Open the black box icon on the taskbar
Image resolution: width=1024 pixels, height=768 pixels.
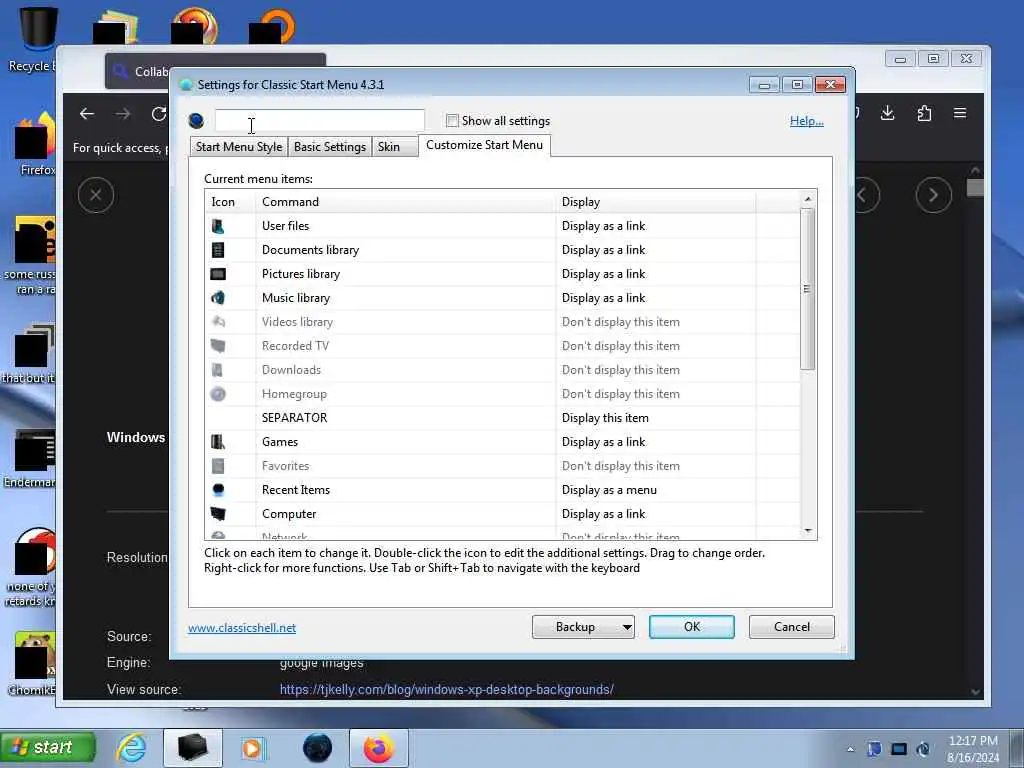coord(193,748)
